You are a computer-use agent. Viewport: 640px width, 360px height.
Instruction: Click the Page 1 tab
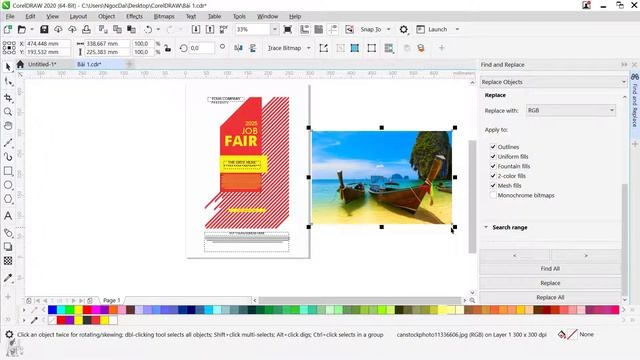pos(111,300)
